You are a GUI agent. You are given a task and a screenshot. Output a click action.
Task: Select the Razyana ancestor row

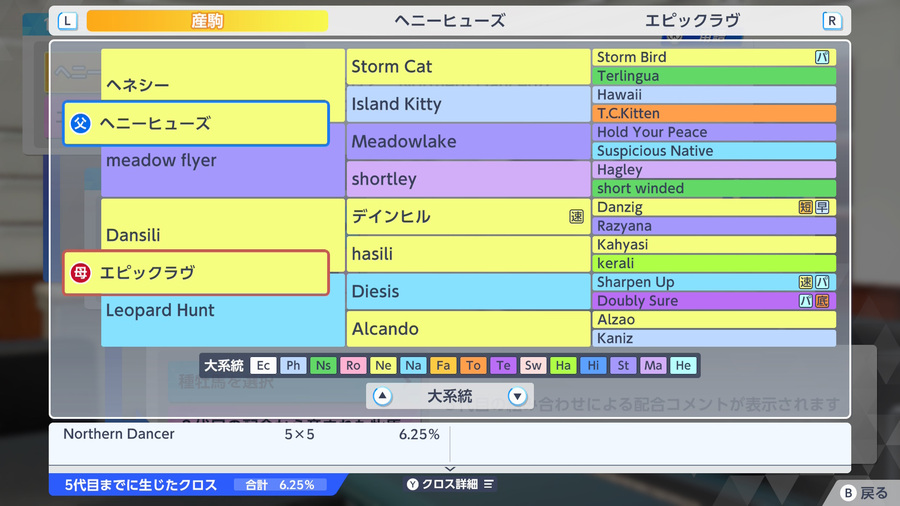tap(714, 226)
